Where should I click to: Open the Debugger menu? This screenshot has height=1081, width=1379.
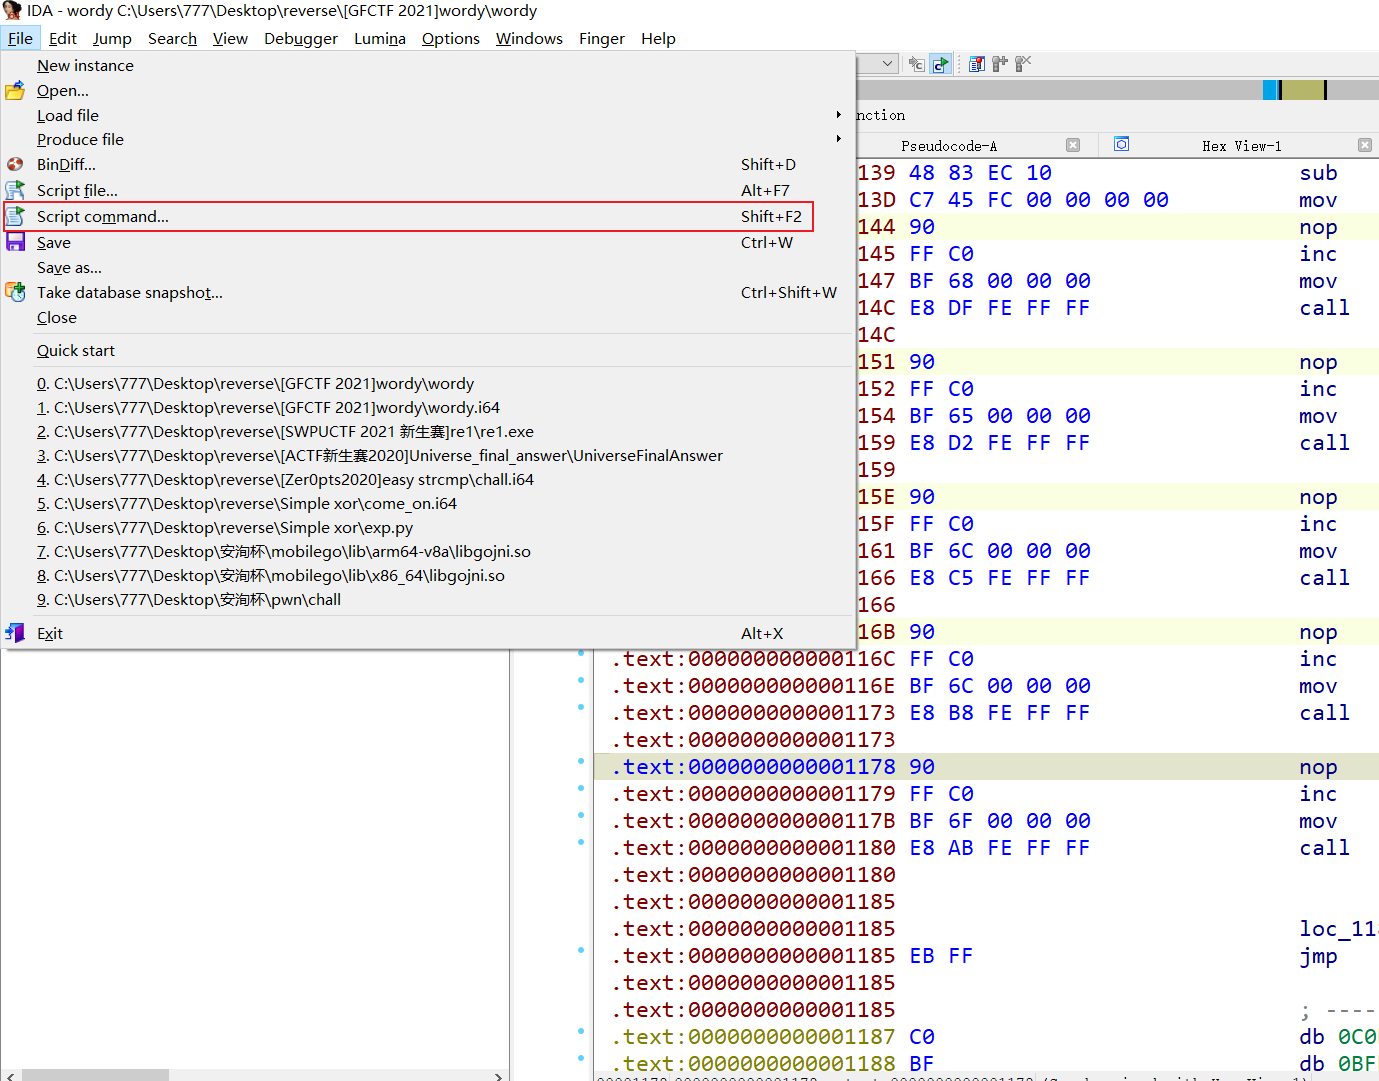[x=301, y=38]
